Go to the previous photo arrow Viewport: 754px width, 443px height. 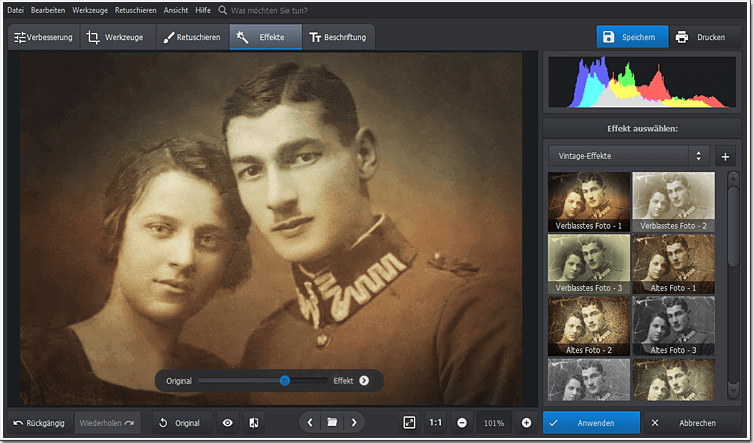tap(310, 422)
